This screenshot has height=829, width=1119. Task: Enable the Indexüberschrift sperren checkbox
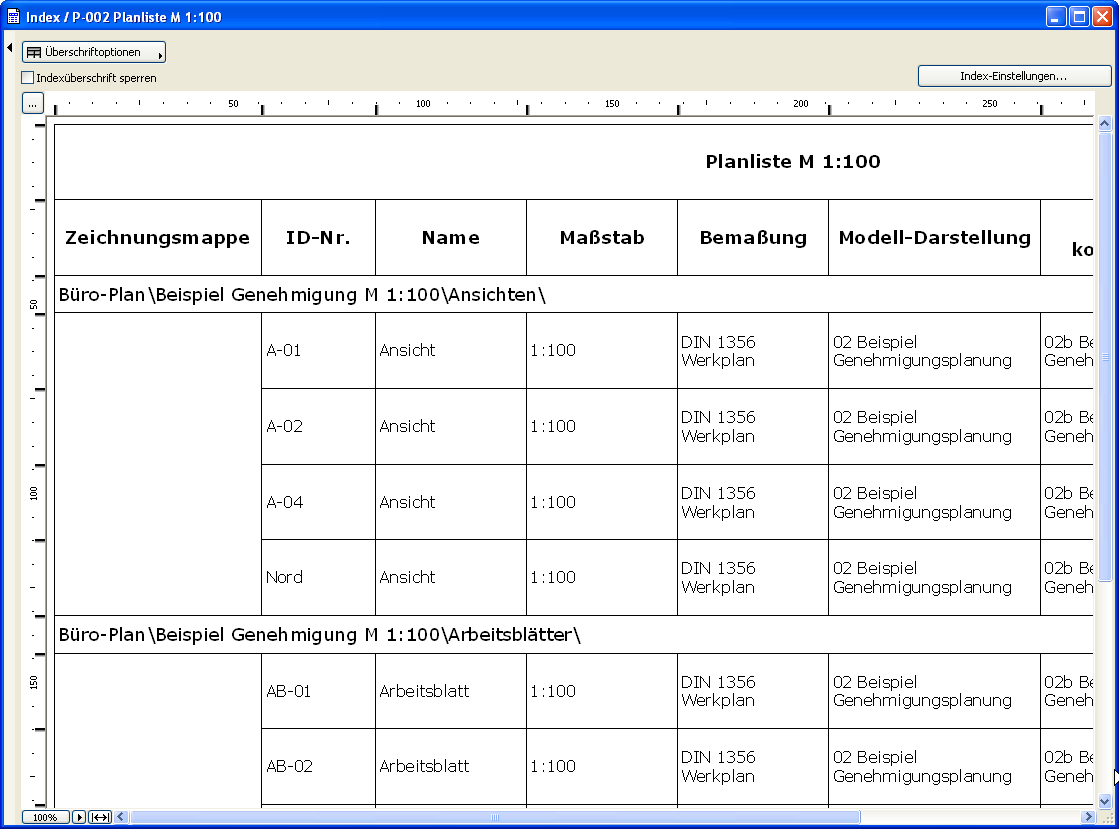28,78
